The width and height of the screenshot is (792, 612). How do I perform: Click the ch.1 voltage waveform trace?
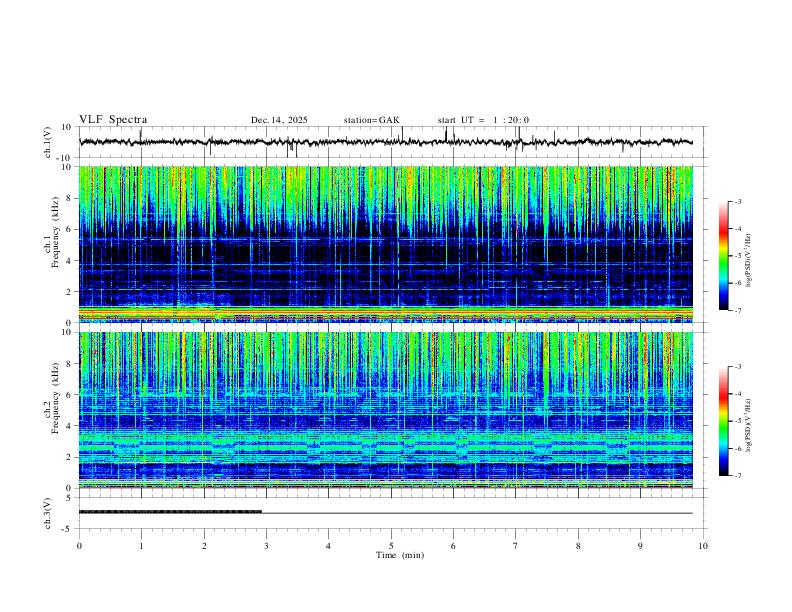pos(386,142)
